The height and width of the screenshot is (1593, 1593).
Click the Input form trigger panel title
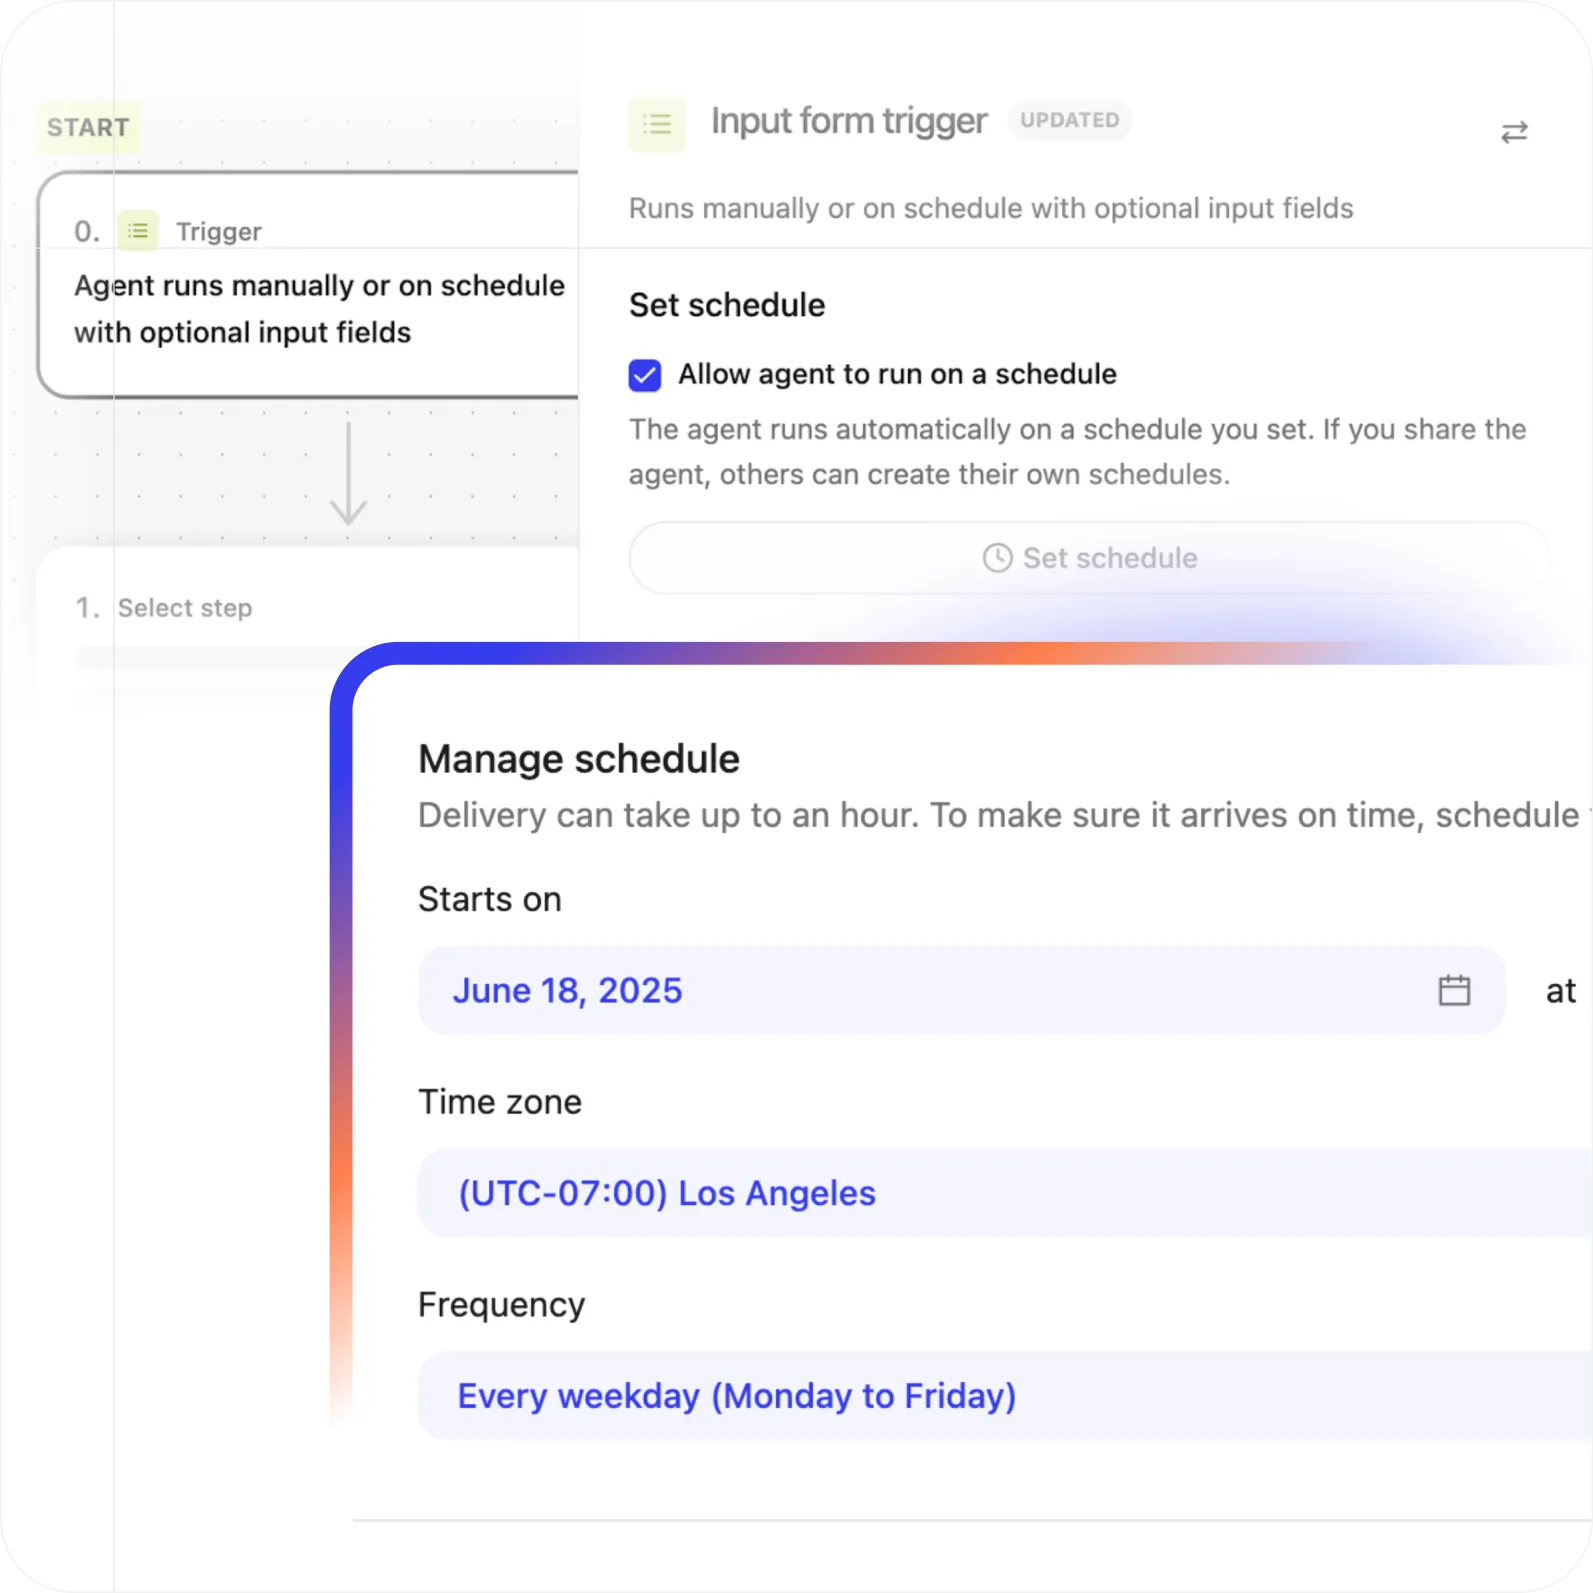click(x=848, y=121)
